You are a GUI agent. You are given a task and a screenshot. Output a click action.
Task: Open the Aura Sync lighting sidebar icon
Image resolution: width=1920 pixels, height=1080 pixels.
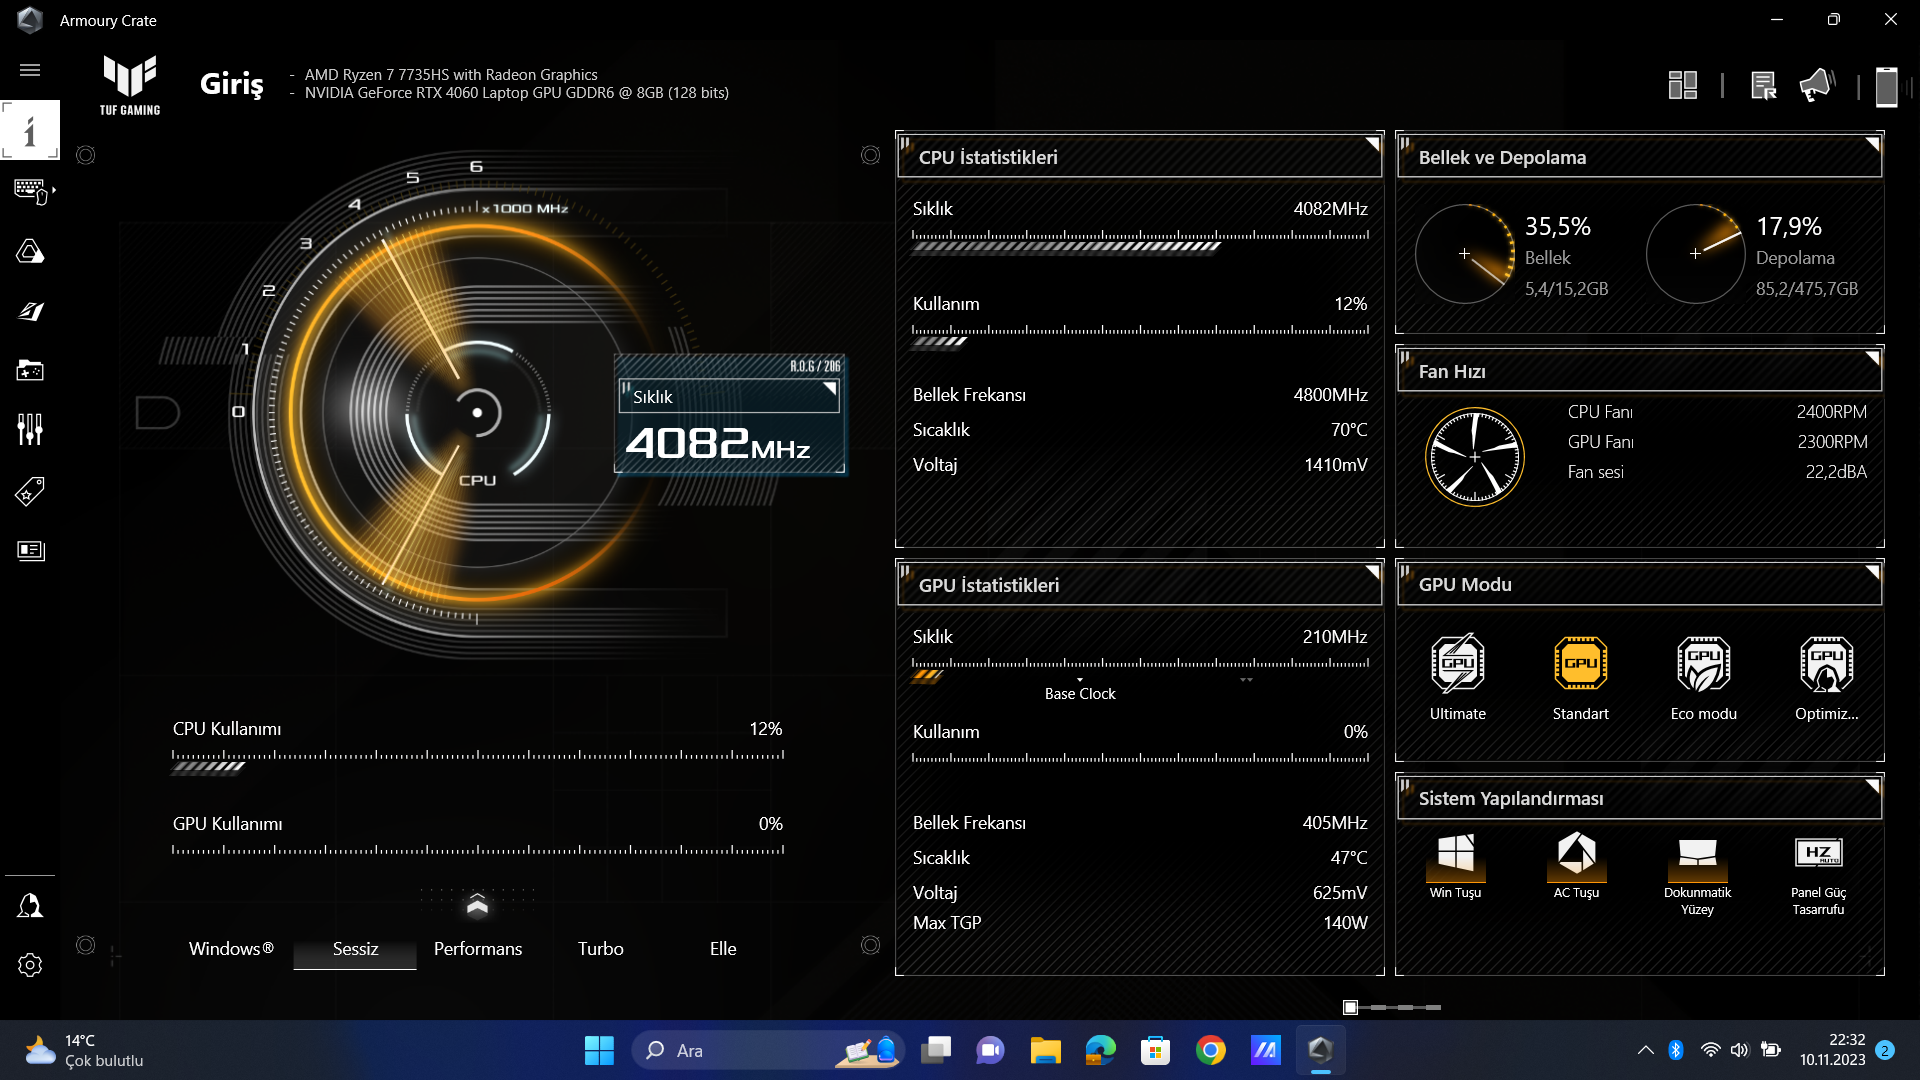click(30, 251)
